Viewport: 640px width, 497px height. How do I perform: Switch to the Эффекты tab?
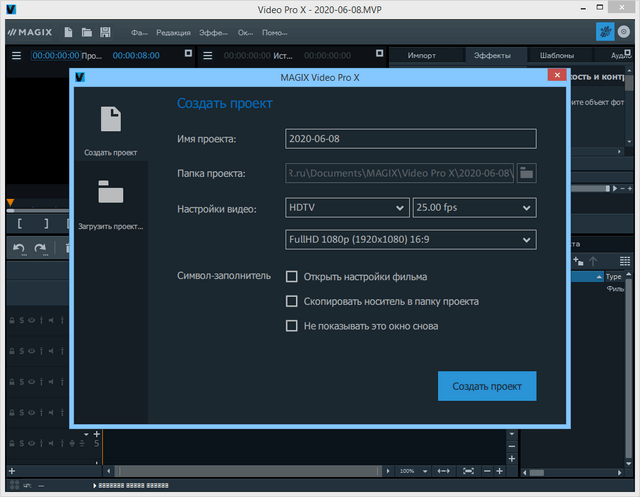point(492,55)
